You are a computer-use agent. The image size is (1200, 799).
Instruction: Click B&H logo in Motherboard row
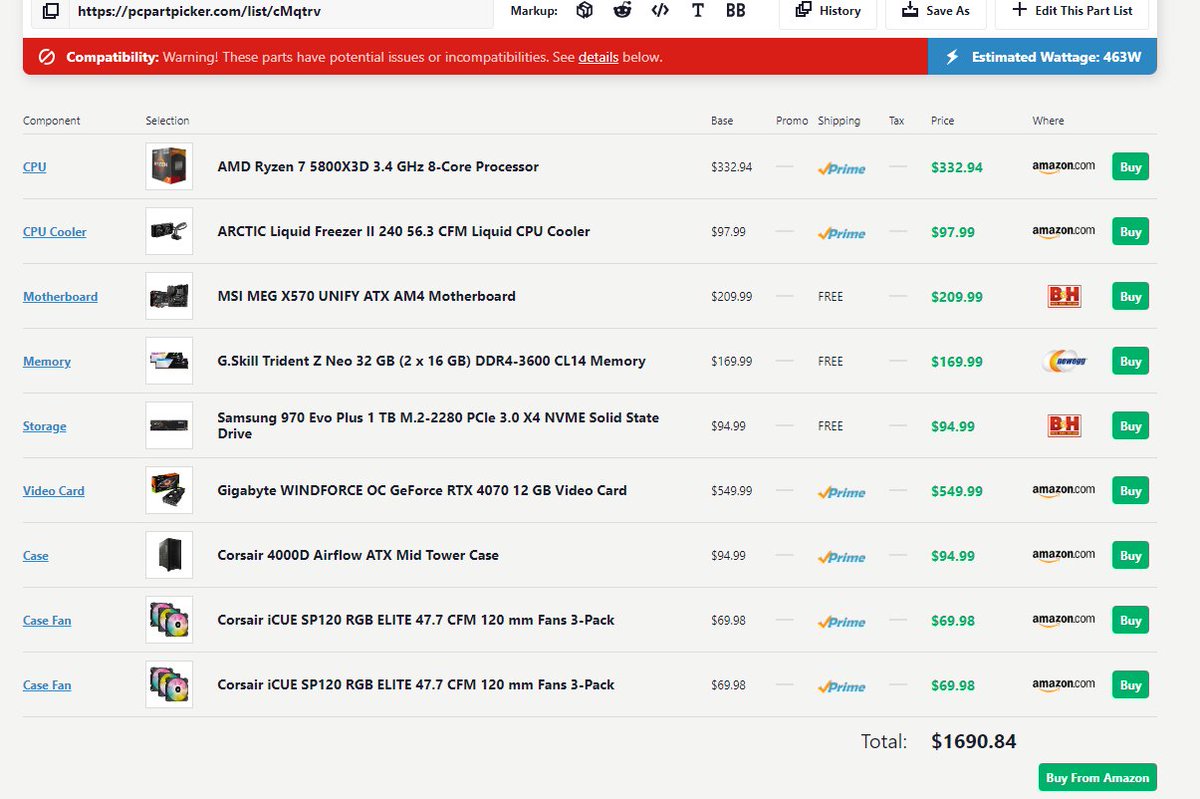1064,296
